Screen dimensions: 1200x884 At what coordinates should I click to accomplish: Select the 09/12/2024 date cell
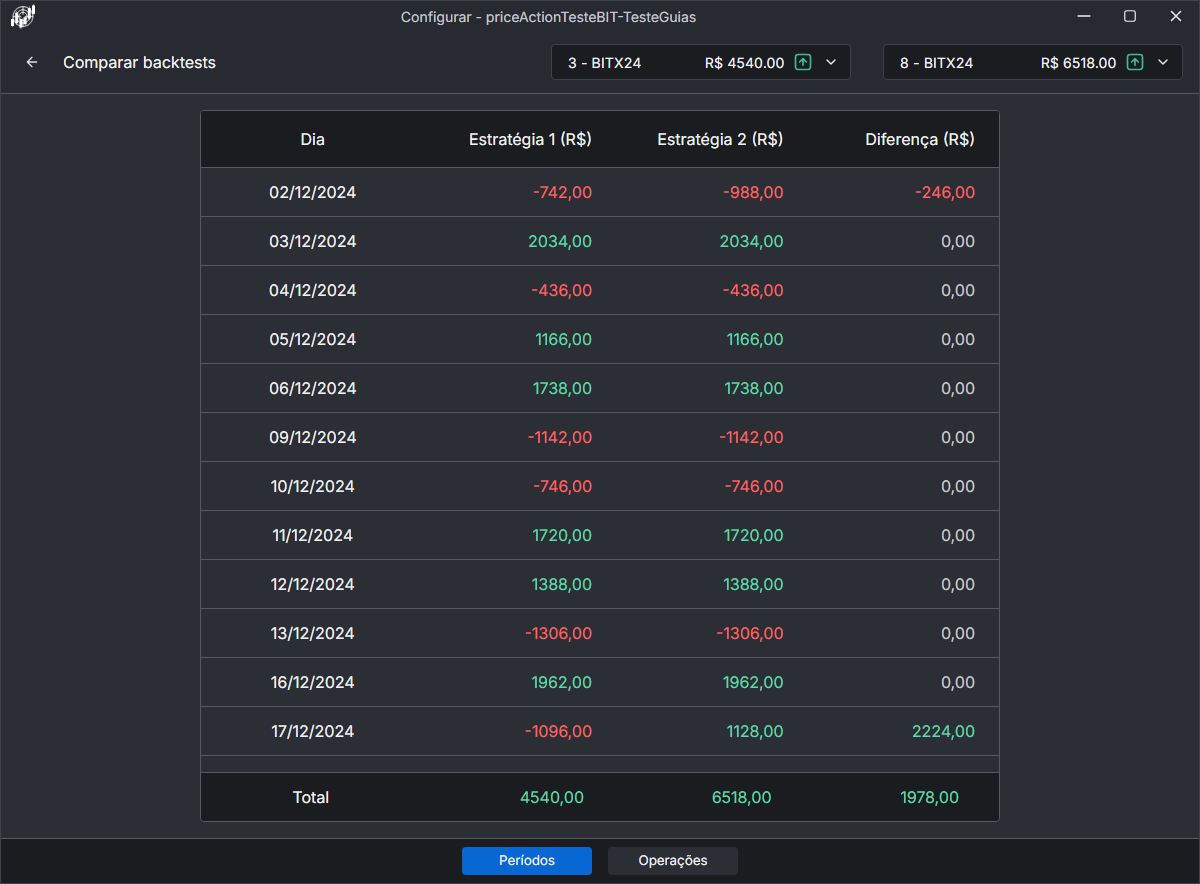click(x=312, y=437)
